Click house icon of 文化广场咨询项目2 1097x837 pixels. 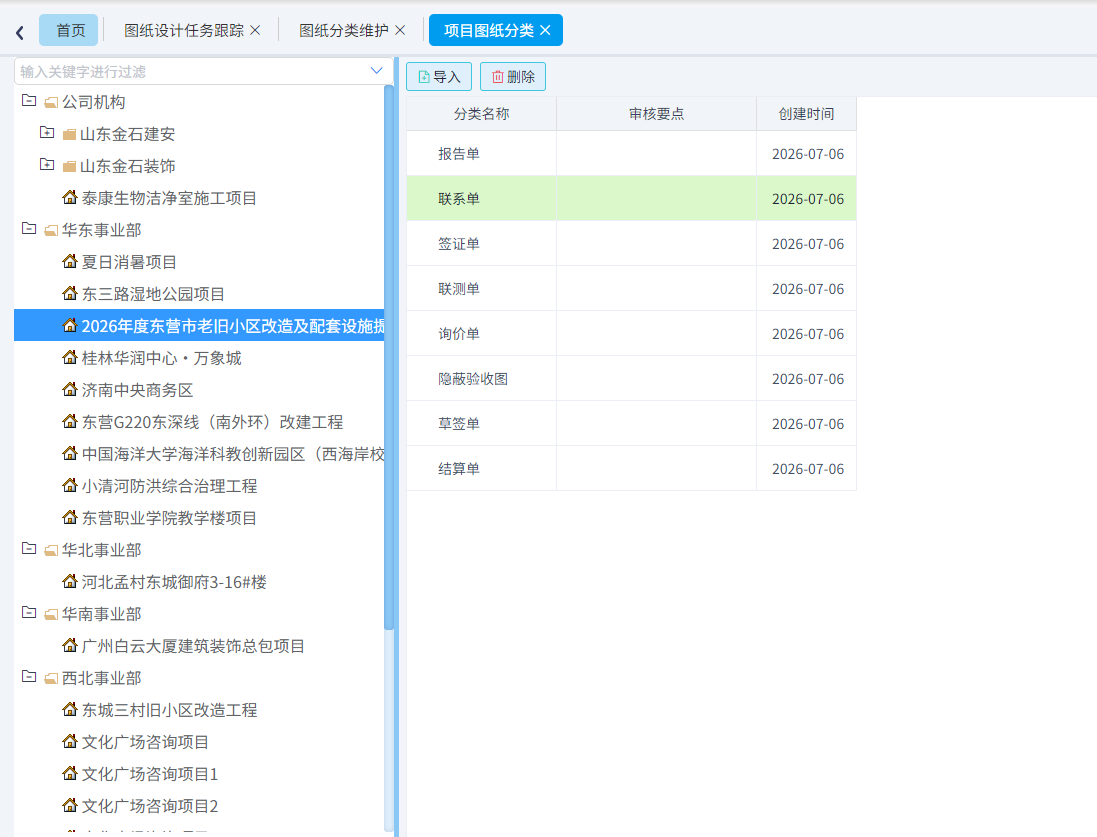pyautogui.click(x=70, y=806)
